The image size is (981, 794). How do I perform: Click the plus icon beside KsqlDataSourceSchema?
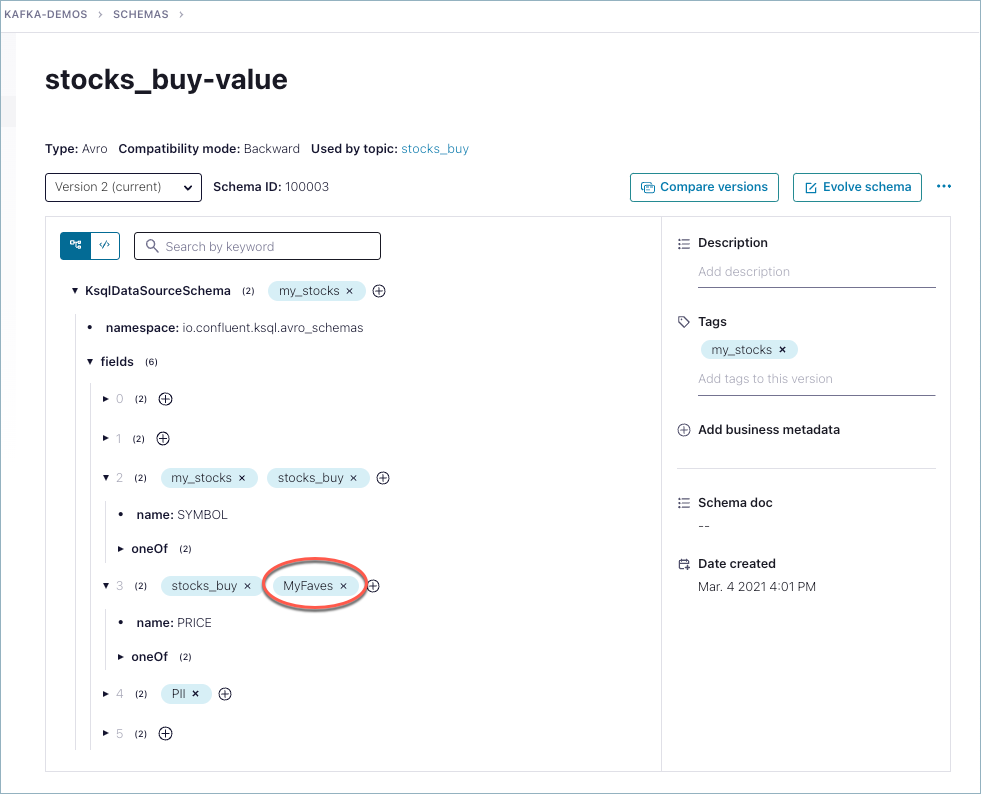tap(378, 290)
